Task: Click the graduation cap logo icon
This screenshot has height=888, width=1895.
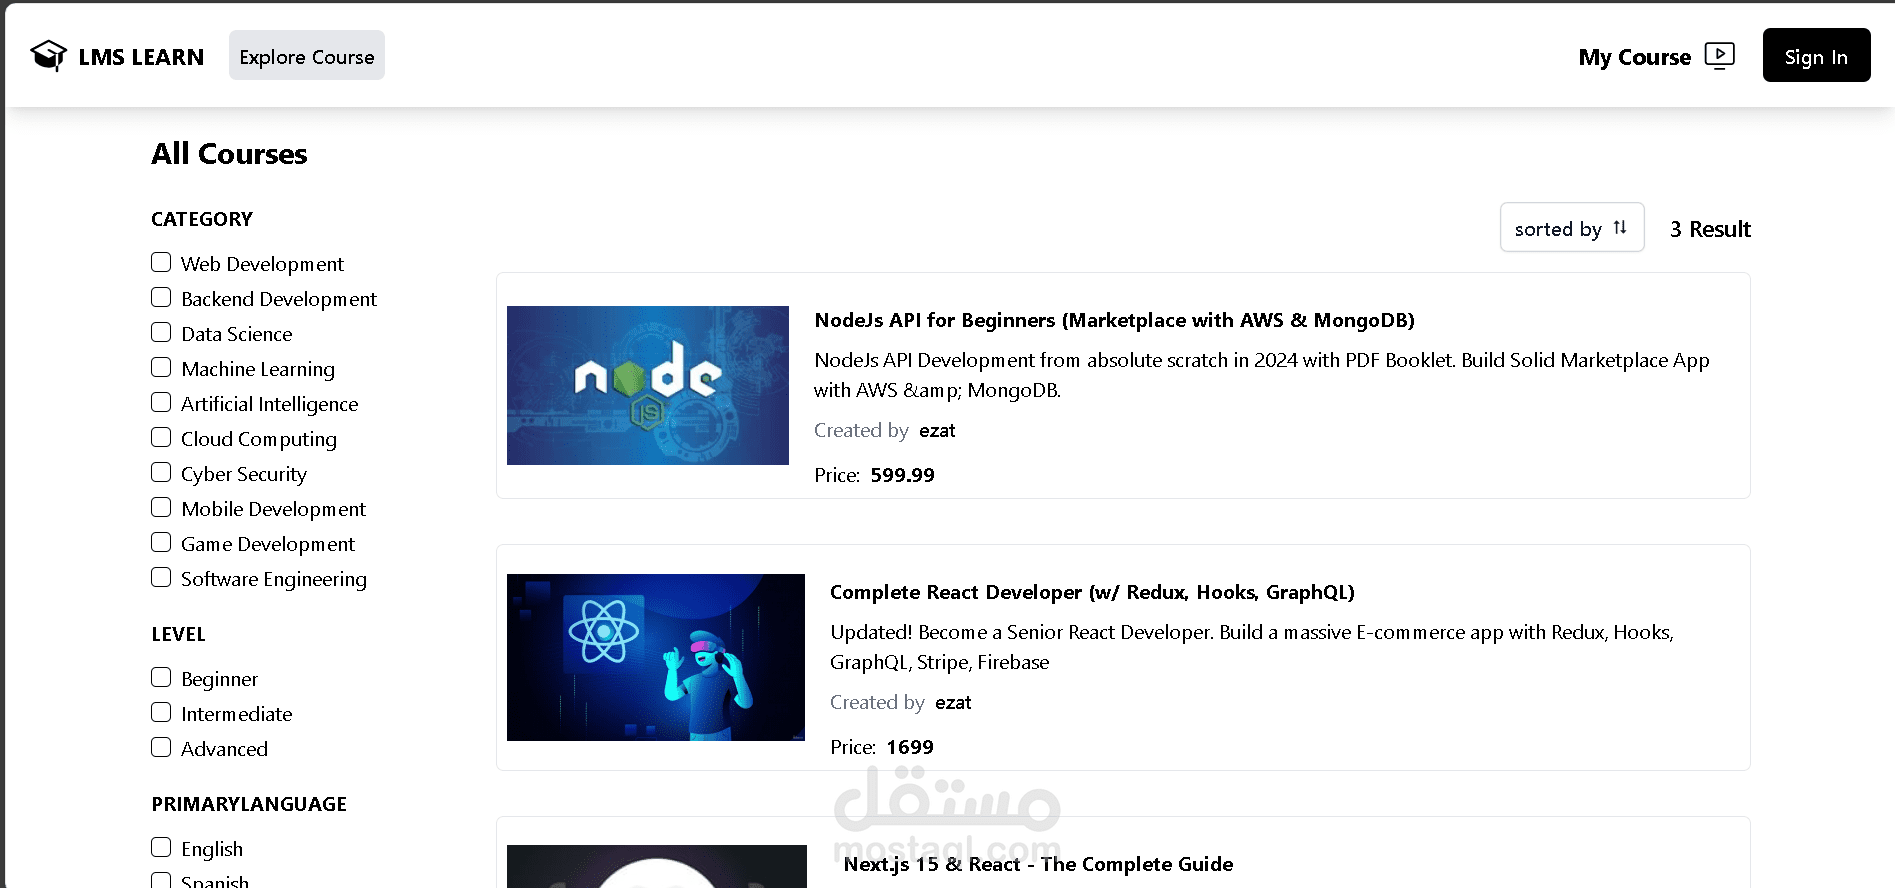Action: click(x=48, y=56)
